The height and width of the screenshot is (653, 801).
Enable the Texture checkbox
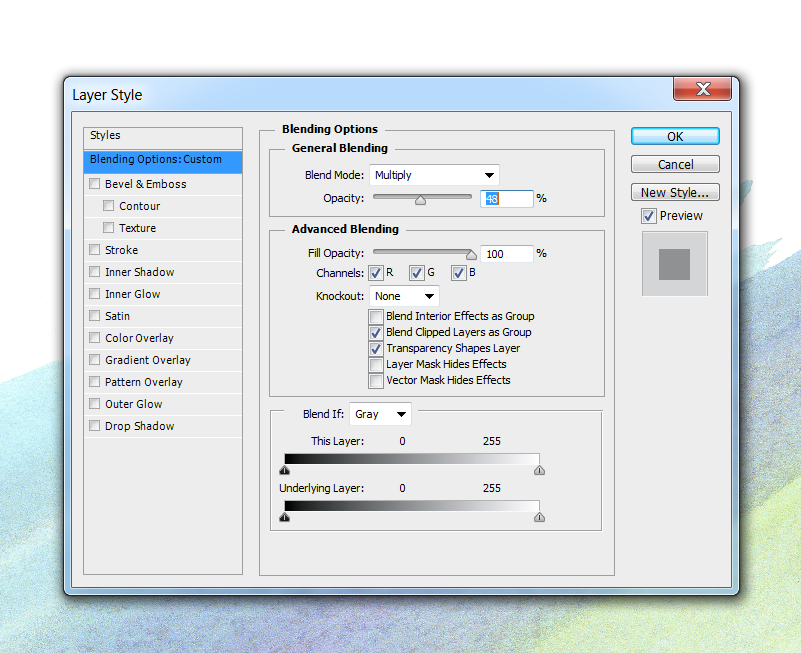click(x=108, y=227)
